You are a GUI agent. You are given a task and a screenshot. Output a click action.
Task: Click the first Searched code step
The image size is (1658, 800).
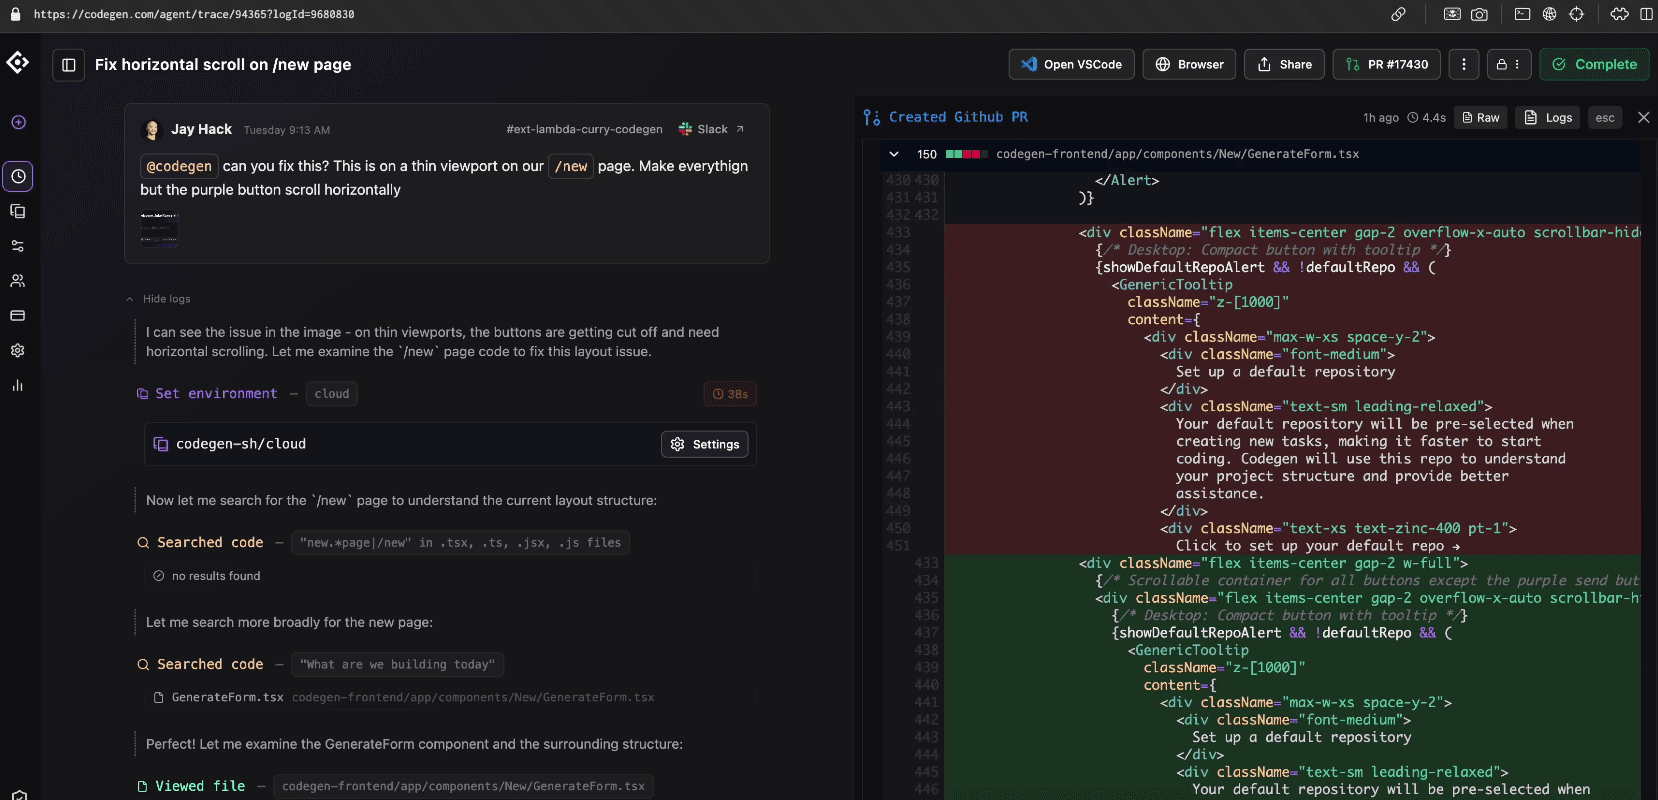200,543
